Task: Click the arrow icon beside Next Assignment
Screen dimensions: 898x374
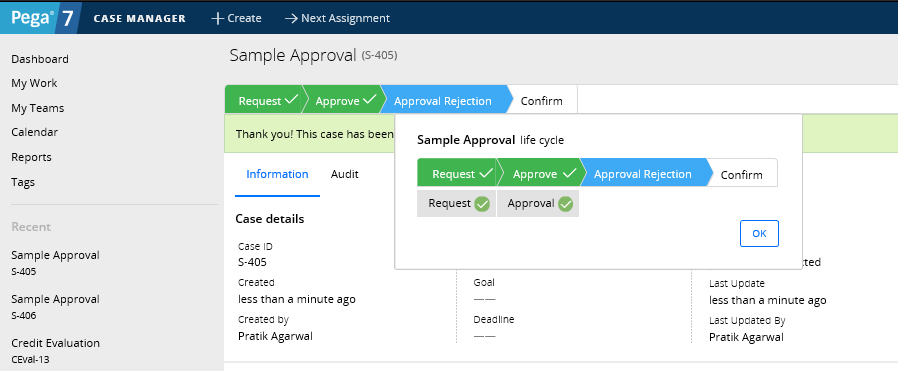Action: click(291, 18)
